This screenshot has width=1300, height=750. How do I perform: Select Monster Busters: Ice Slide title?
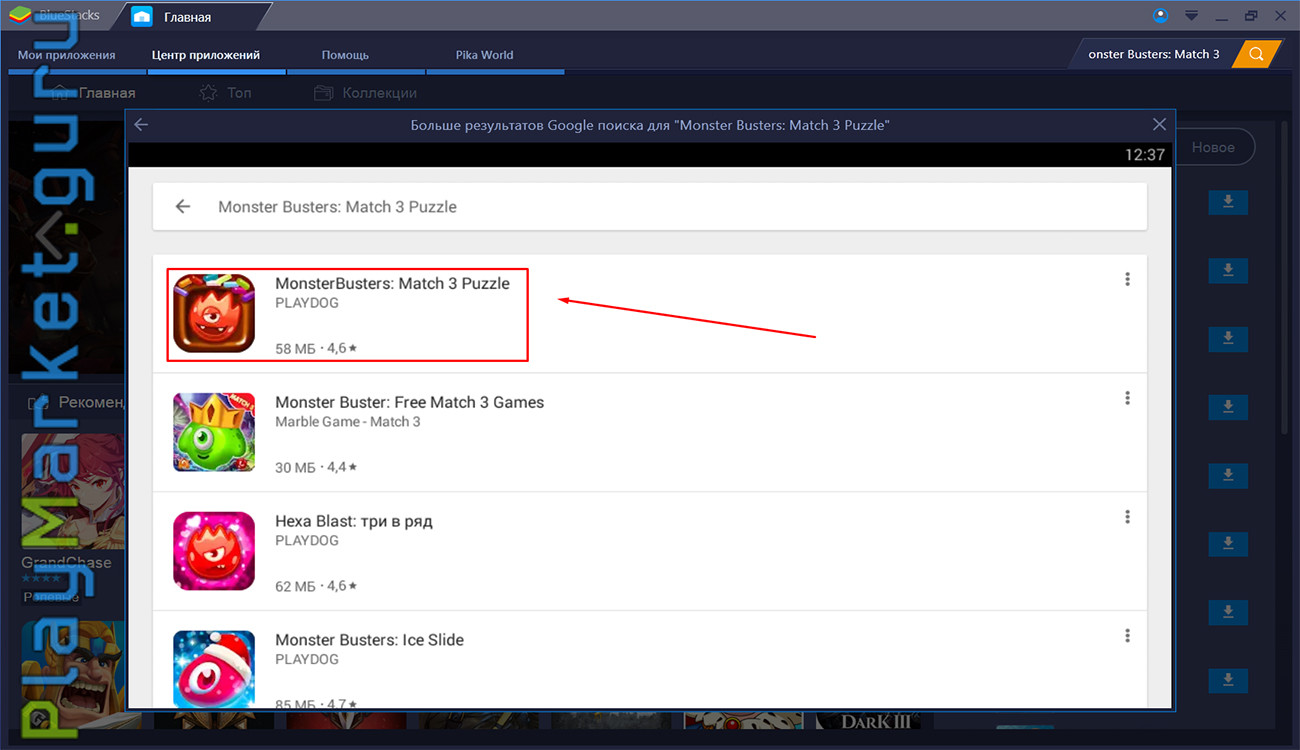[x=369, y=640]
